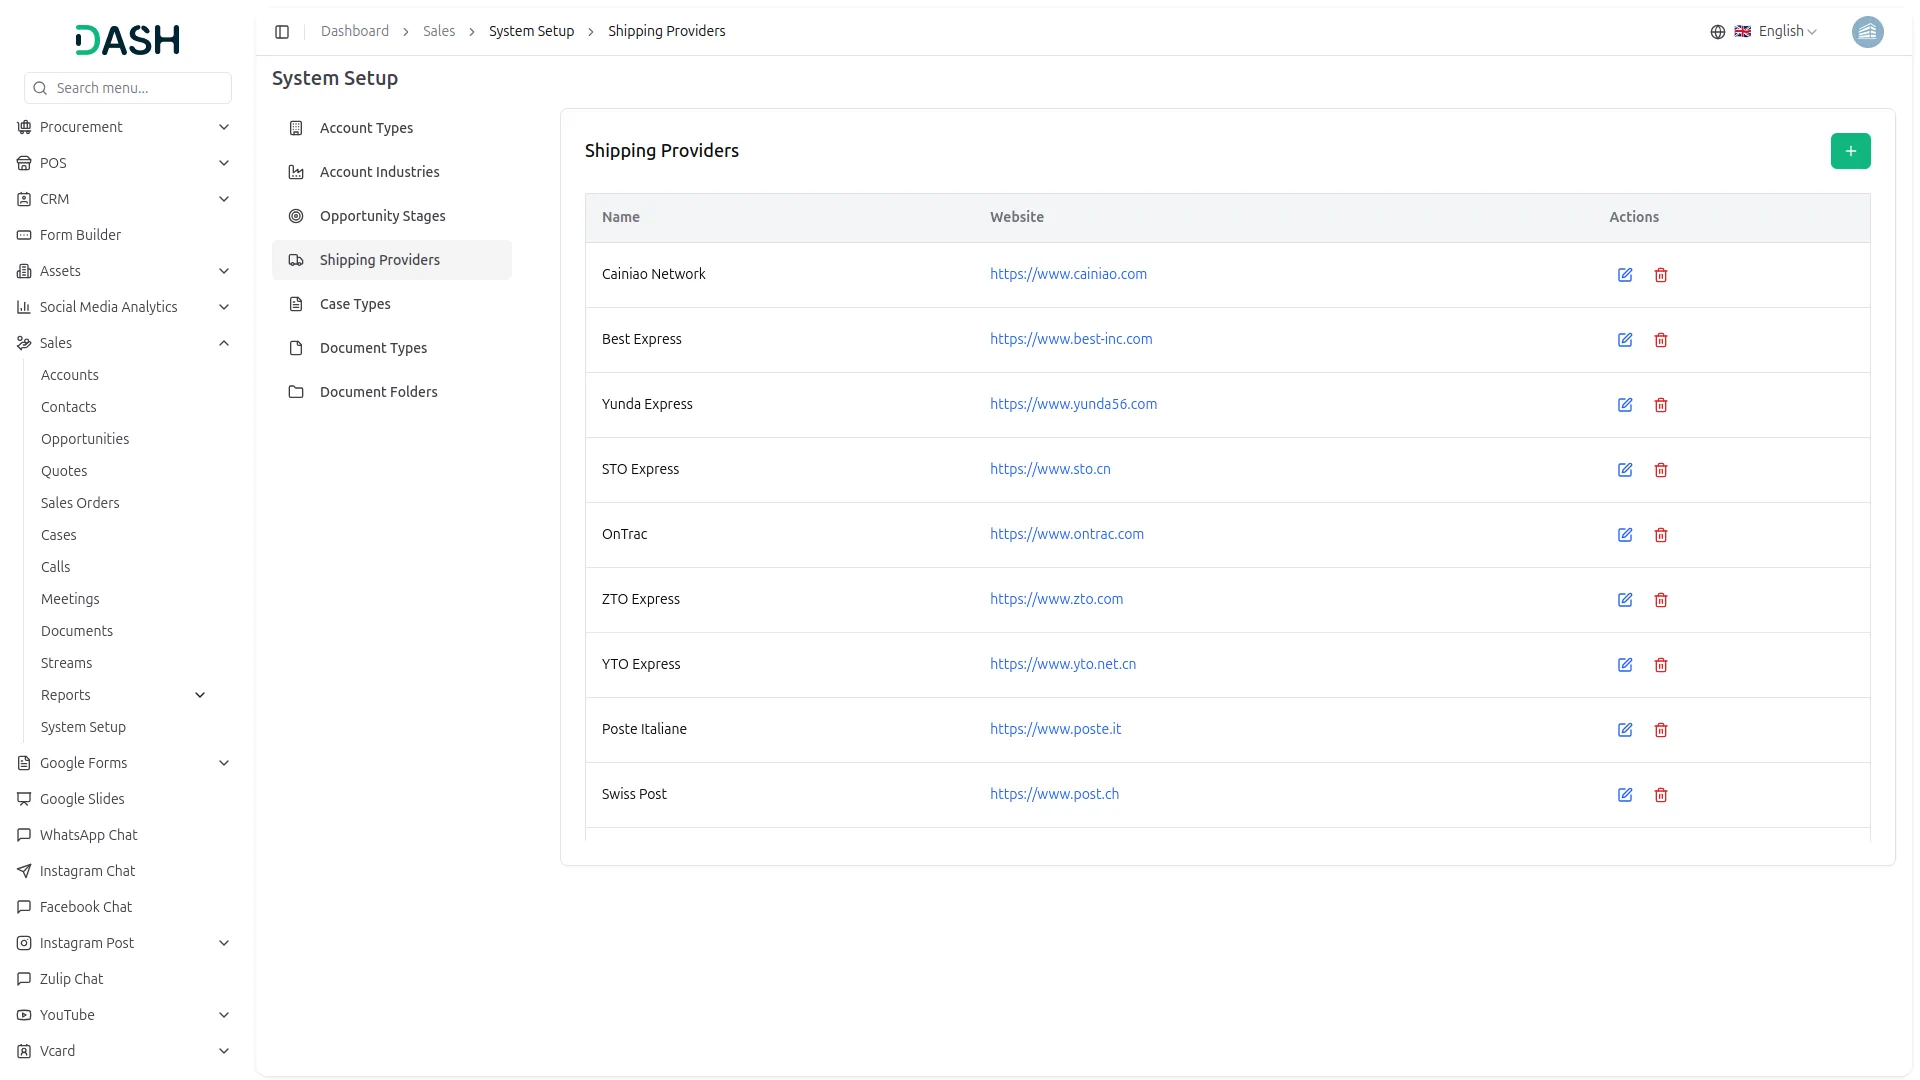This screenshot has width=1920, height=1080.
Task: Open the cainiao.com website link
Action: click(1068, 274)
